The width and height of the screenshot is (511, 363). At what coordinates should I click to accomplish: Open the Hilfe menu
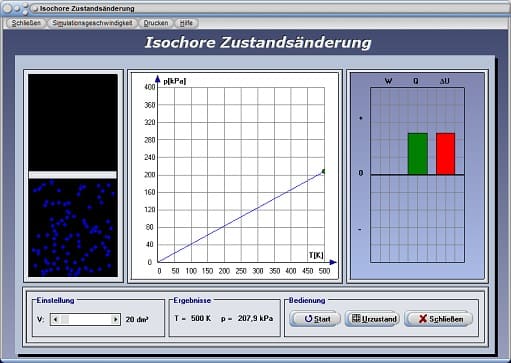coord(186,23)
